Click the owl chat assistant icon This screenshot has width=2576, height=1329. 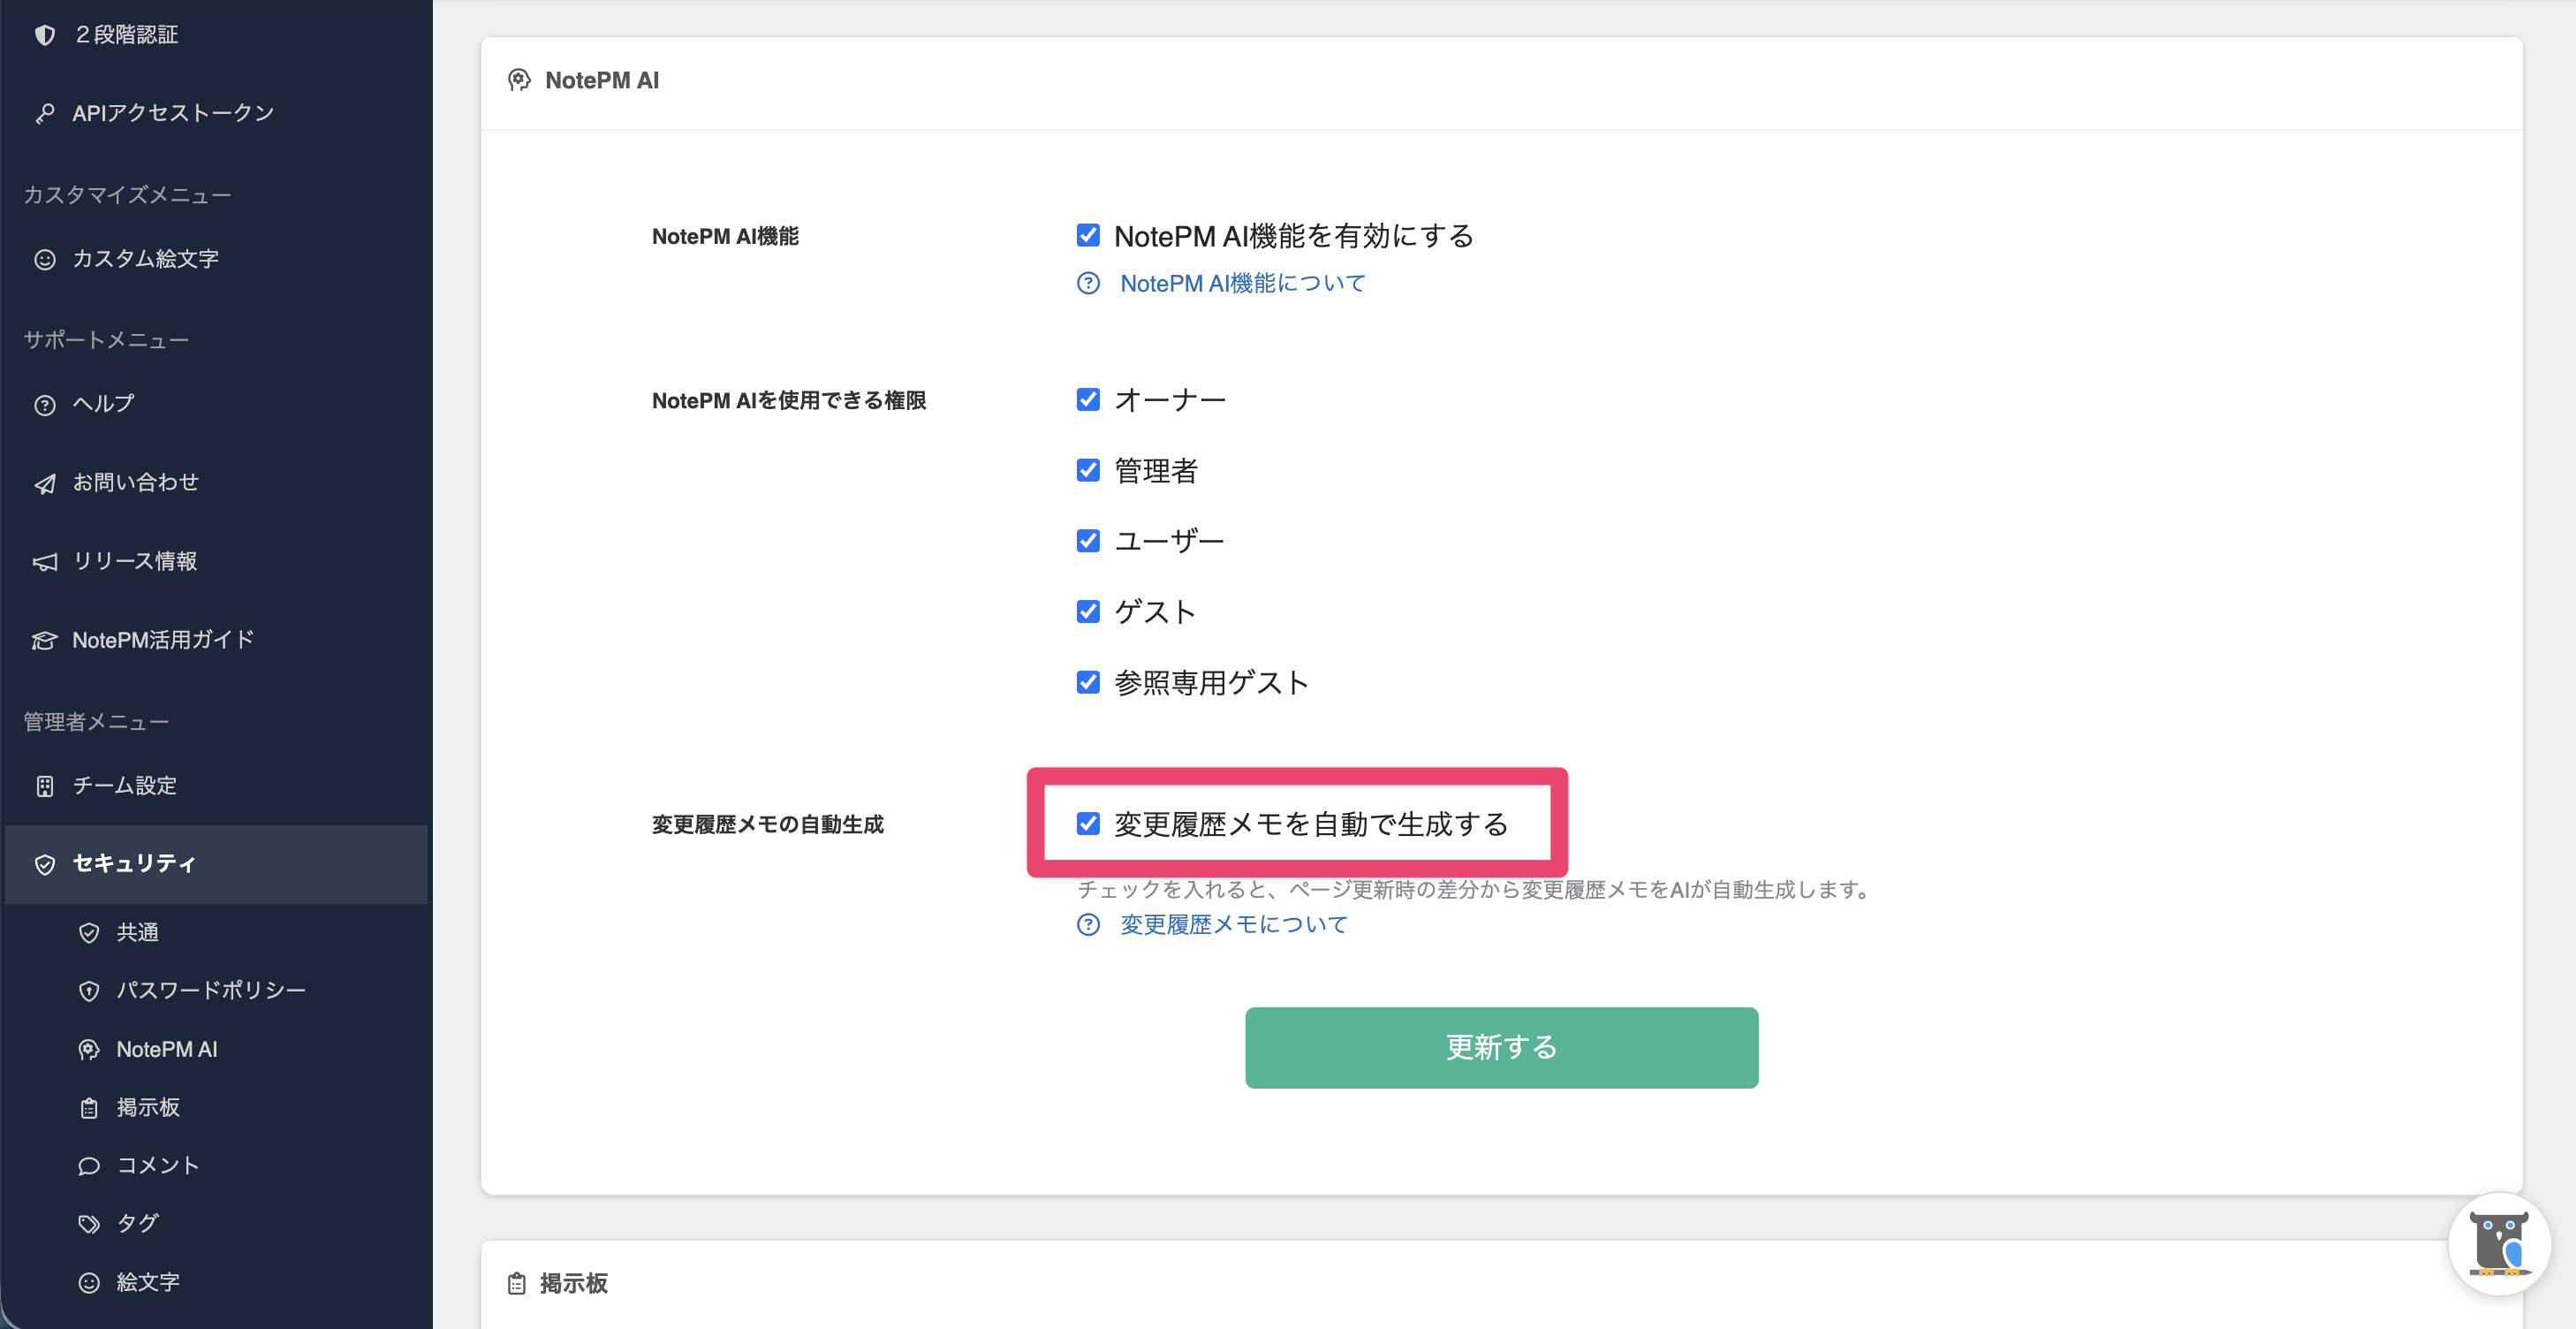click(x=2498, y=1243)
